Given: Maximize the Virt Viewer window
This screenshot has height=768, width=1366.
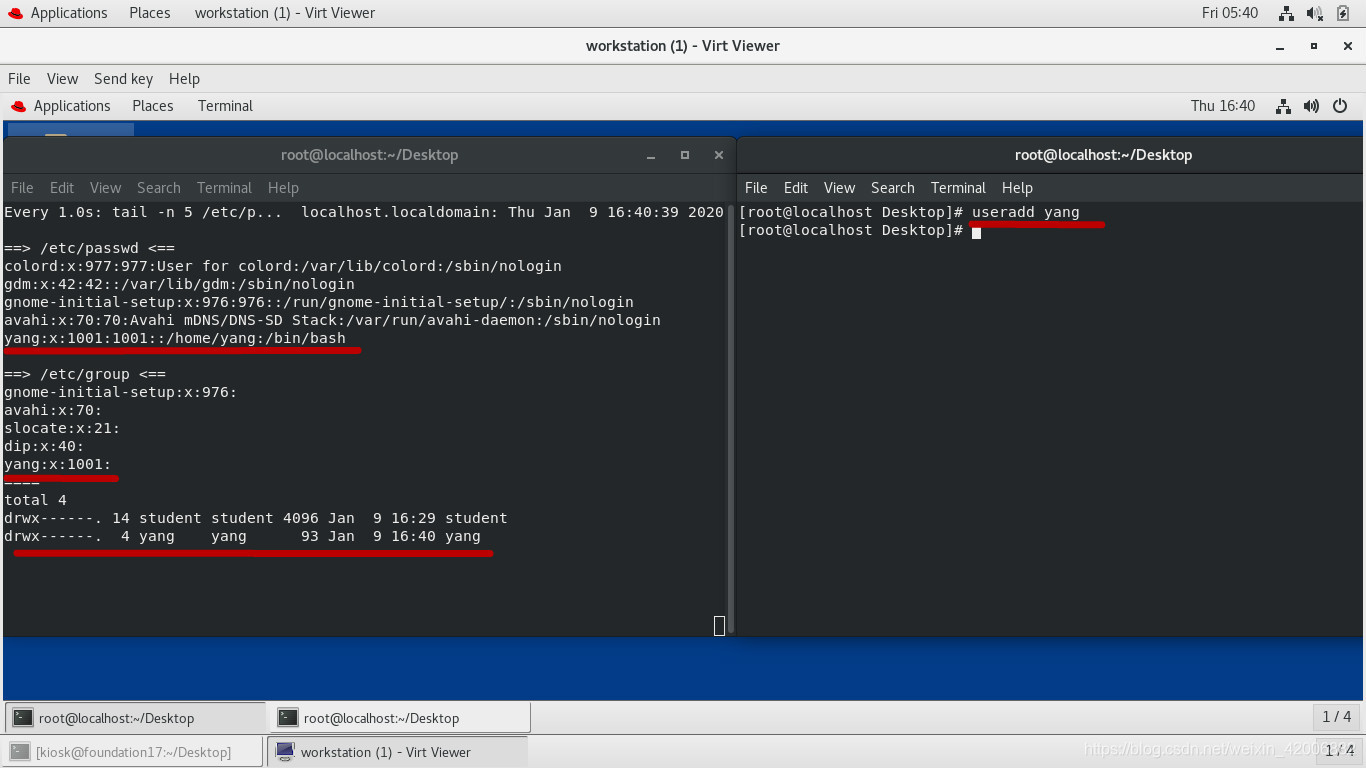Looking at the screenshot, I should coord(1314,46).
